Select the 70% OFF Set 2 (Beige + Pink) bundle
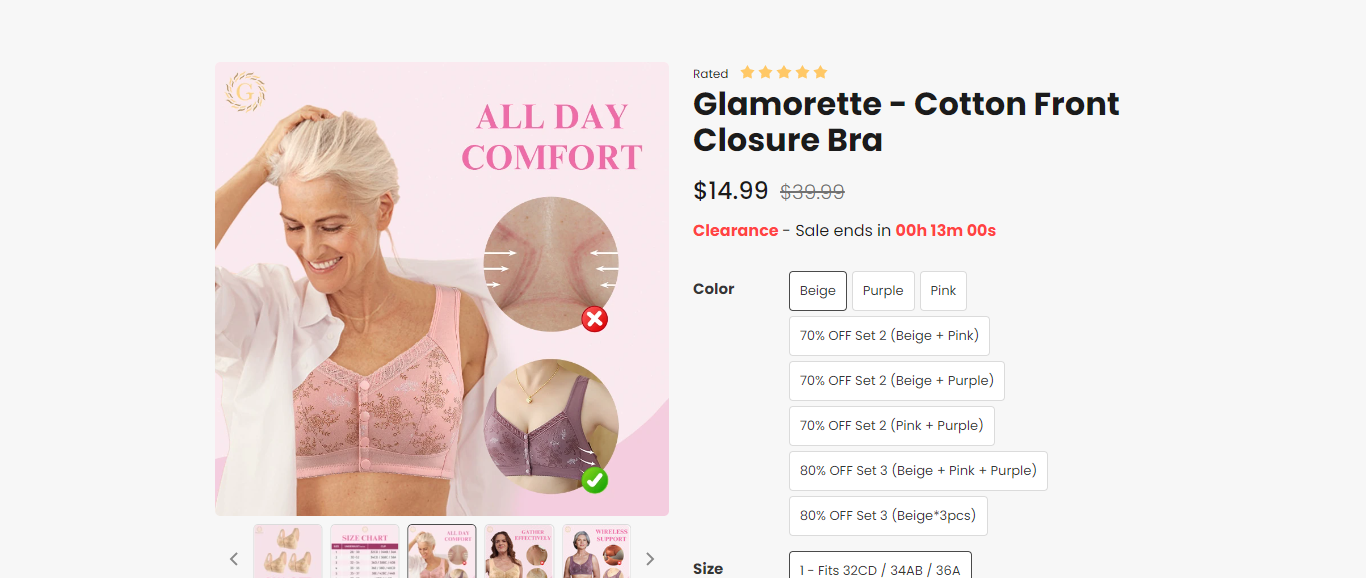Screen dimensions: 1366x578 click(x=888, y=335)
